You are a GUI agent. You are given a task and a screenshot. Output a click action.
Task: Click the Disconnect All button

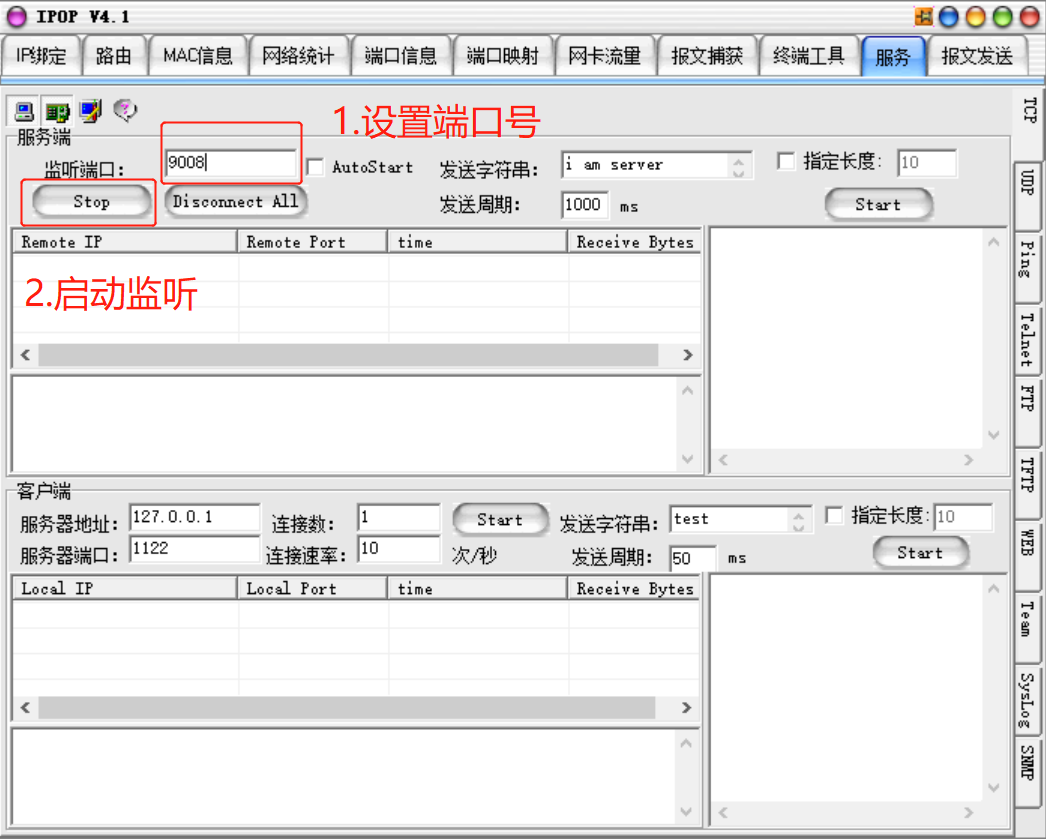[x=235, y=201]
